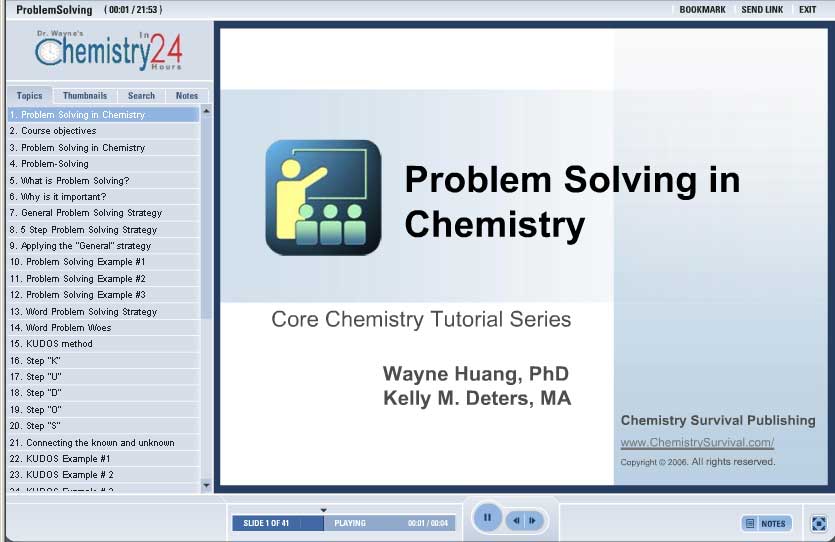Click the classroom teacher icon on slide
The width and height of the screenshot is (835, 542).
click(x=323, y=197)
